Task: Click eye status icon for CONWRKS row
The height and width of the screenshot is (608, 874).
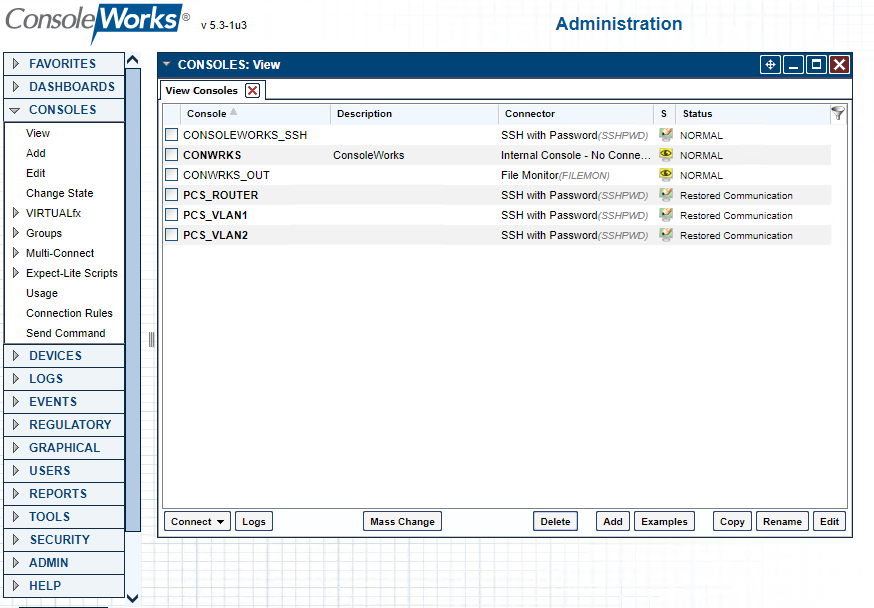Action: pyautogui.click(x=666, y=154)
